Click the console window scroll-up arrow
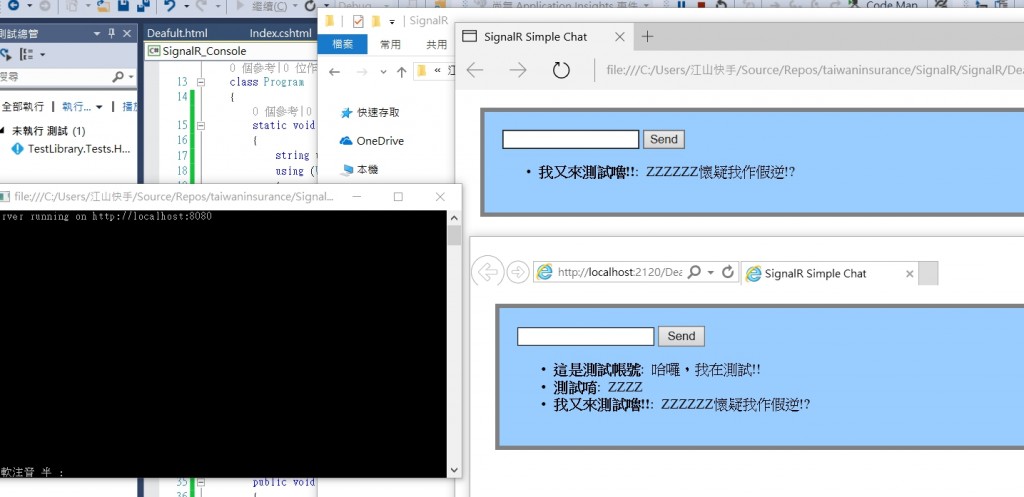This screenshot has width=1024, height=497. click(455, 217)
